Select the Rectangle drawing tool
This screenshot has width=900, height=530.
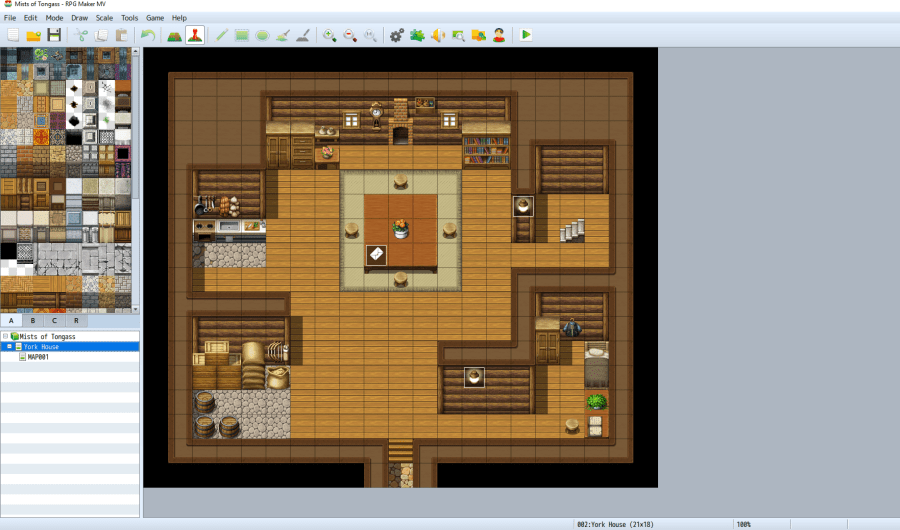pos(241,35)
